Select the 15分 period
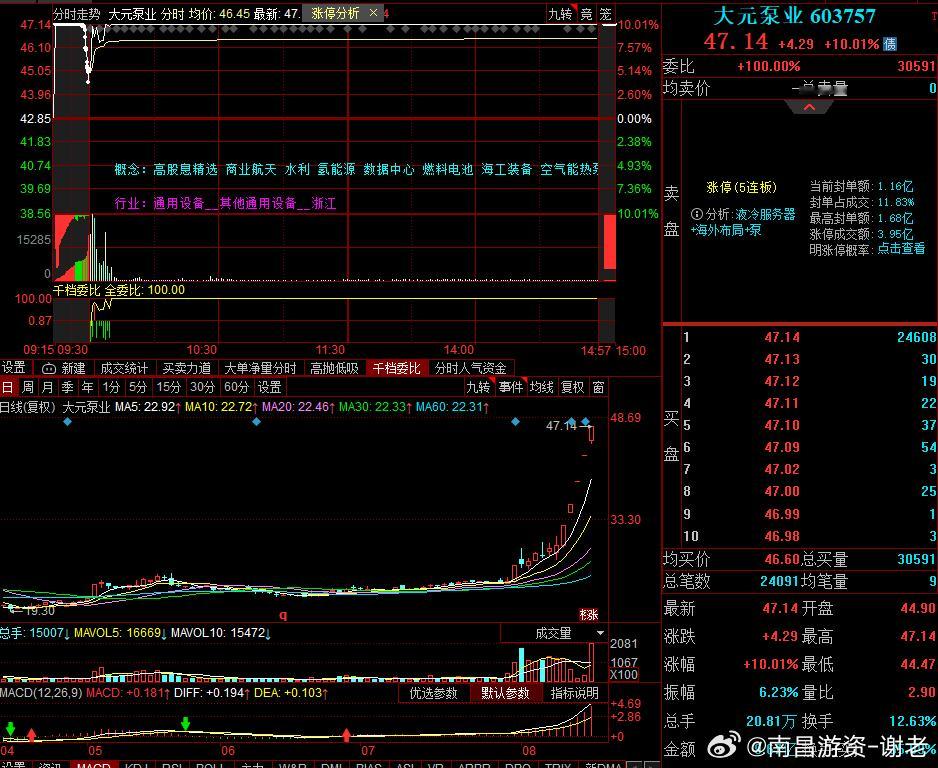This screenshot has width=938, height=768. click(169, 388)
